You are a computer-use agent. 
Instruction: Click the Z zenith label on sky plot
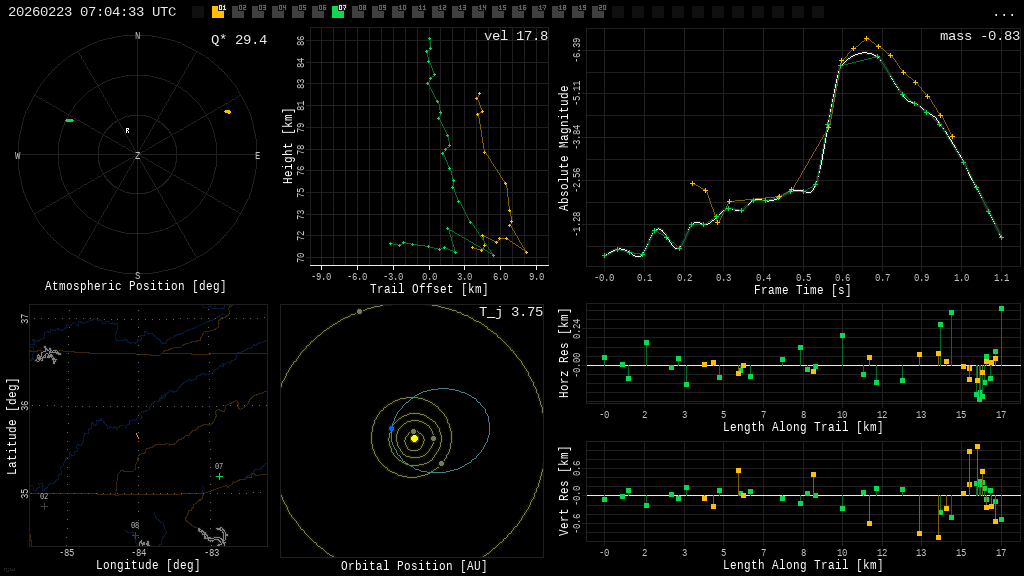[x=137, y=155]
